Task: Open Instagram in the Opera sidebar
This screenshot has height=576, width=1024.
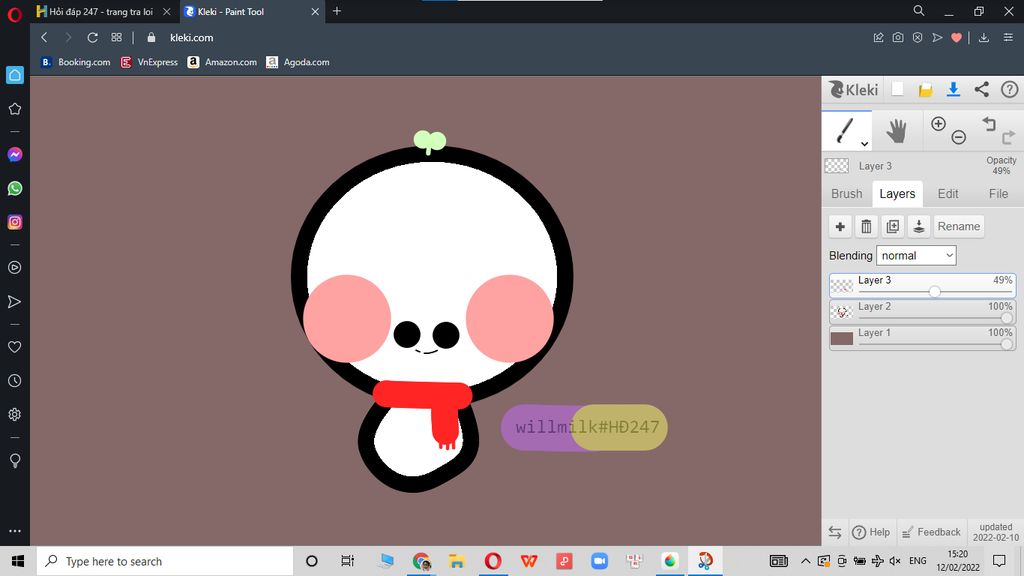Action: (x=14, y=222)
